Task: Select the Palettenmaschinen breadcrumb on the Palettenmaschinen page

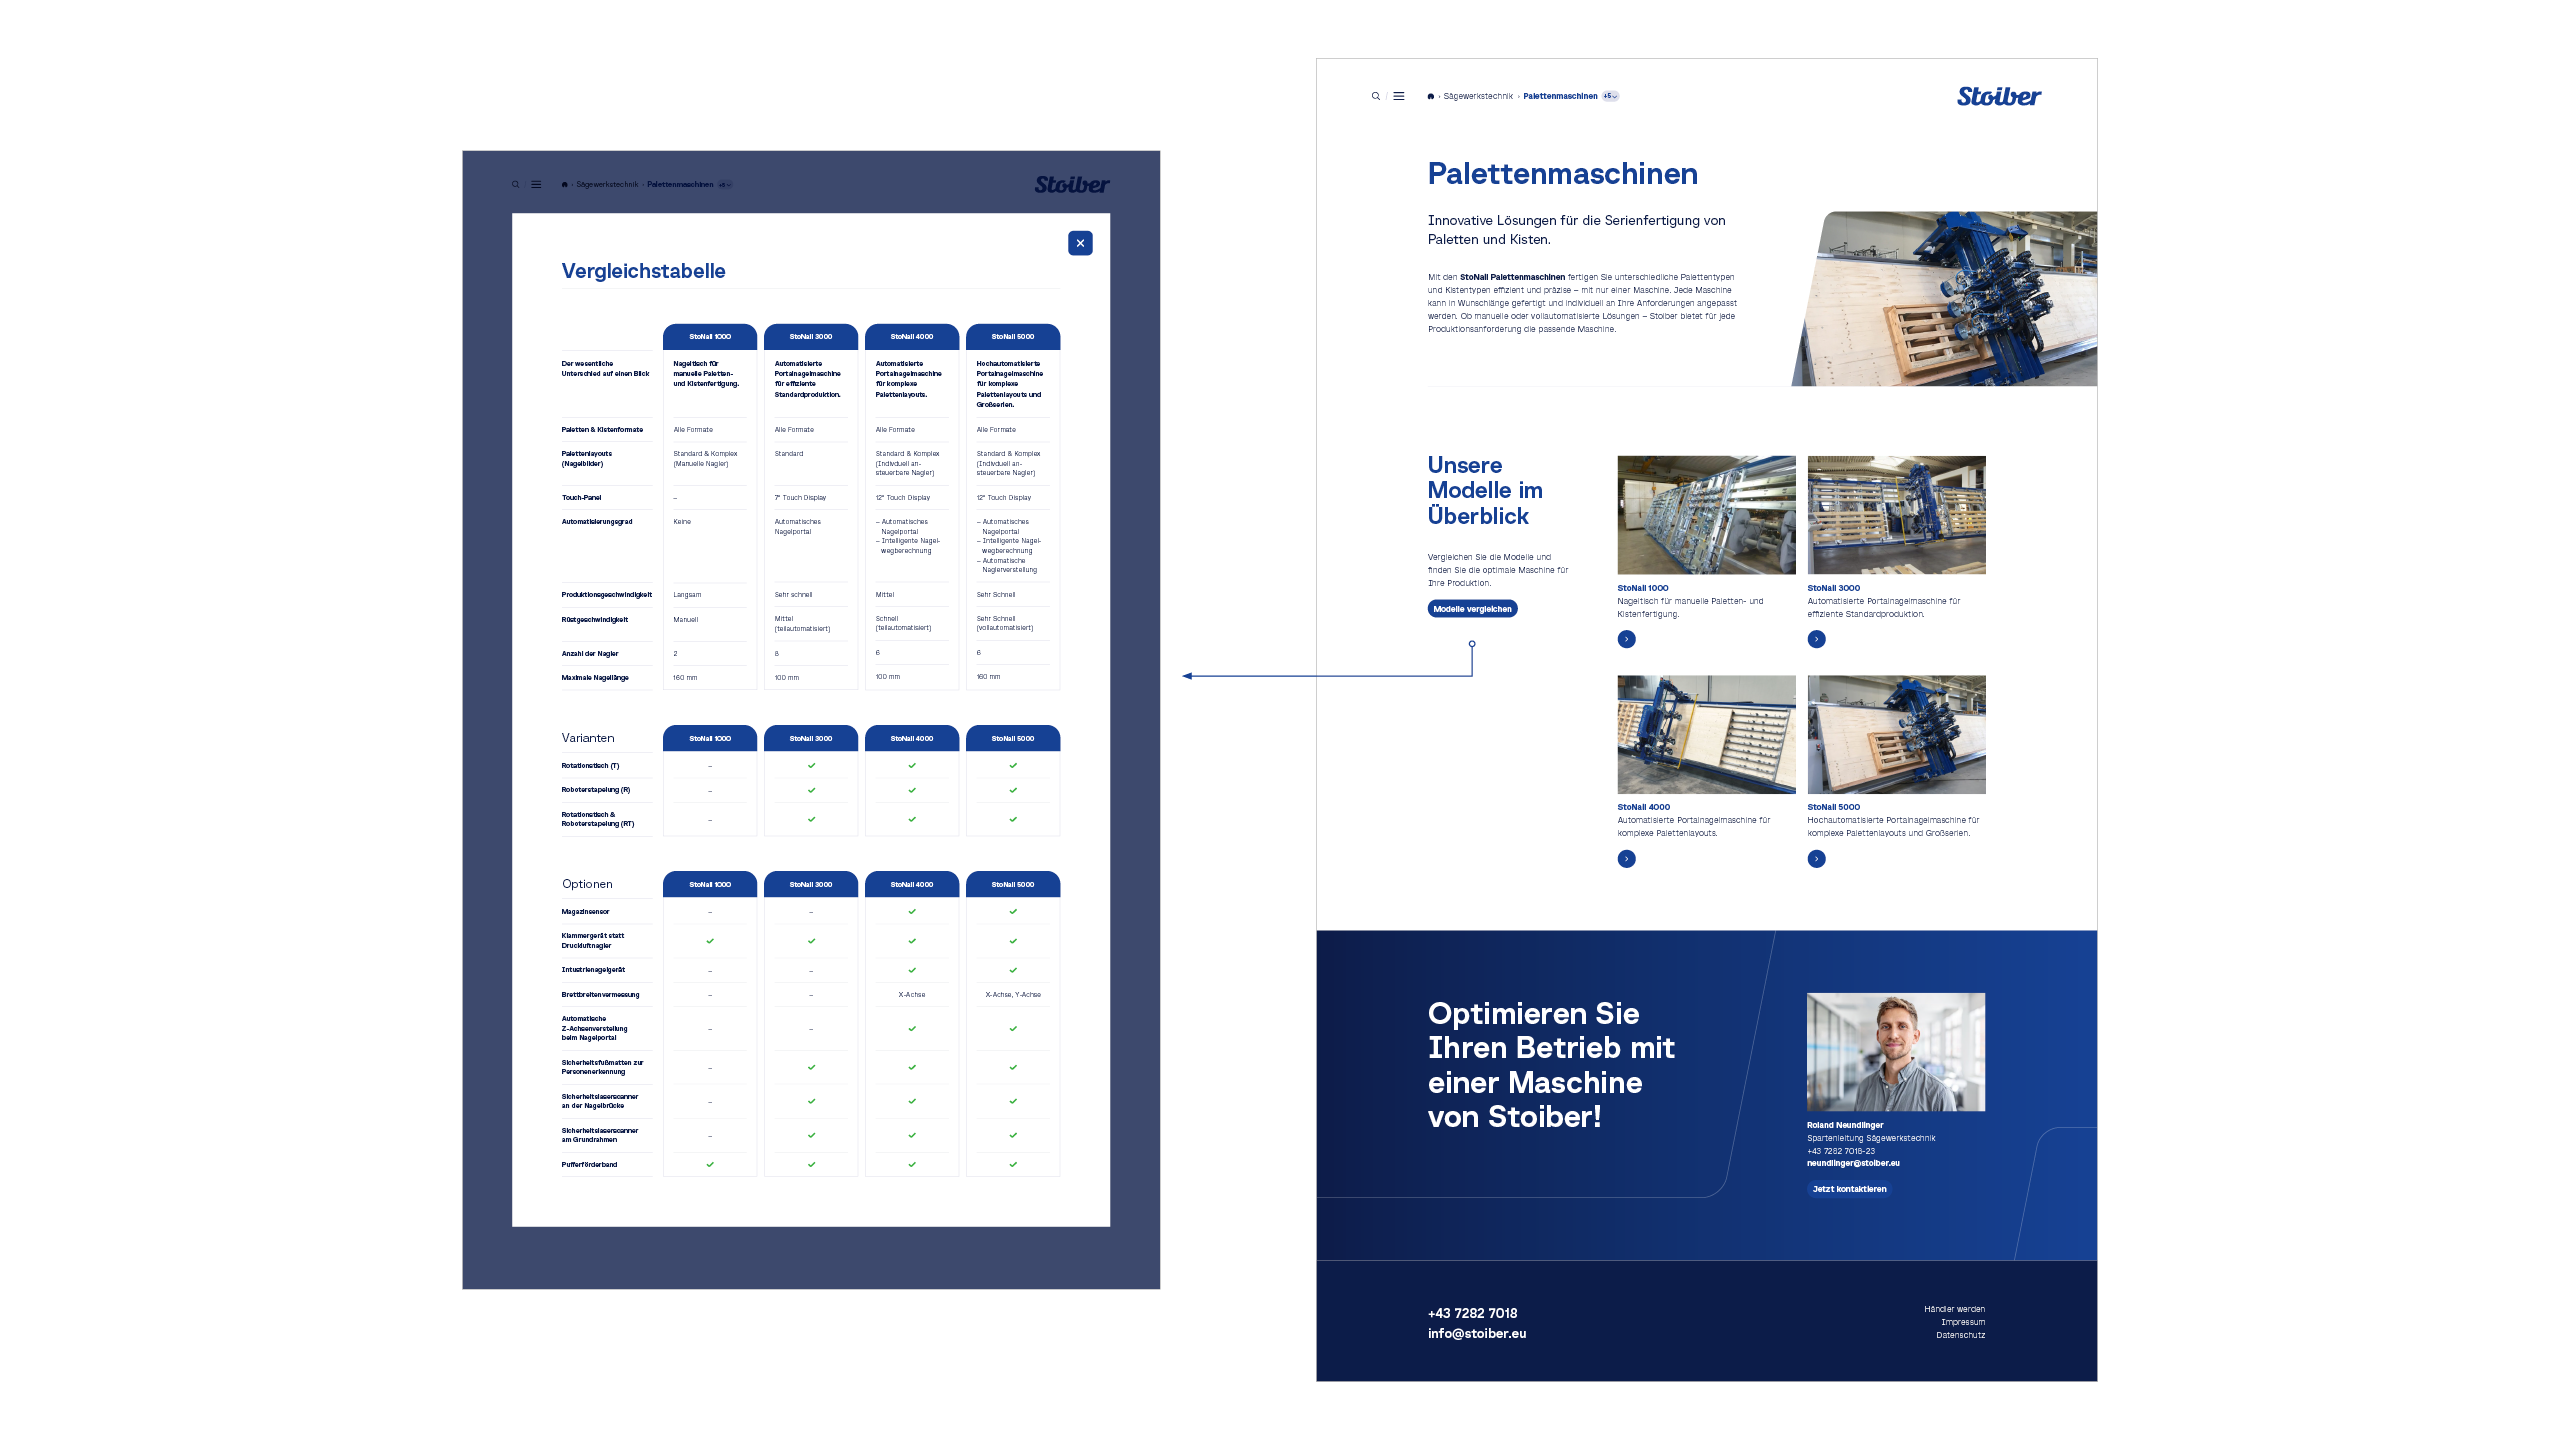Action: tap(1560, 97)
